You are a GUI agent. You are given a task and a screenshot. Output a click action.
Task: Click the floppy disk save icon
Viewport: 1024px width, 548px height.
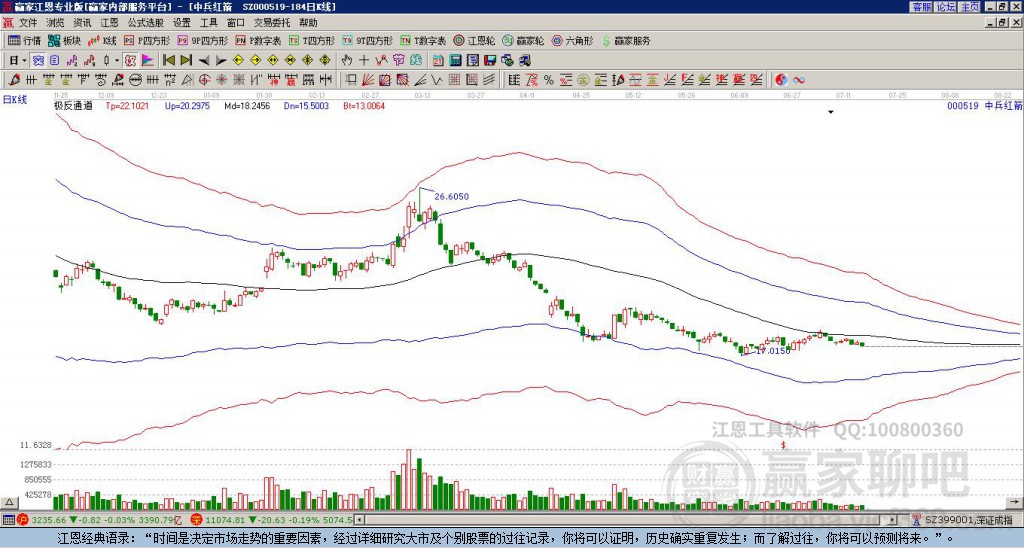[490, 61]
